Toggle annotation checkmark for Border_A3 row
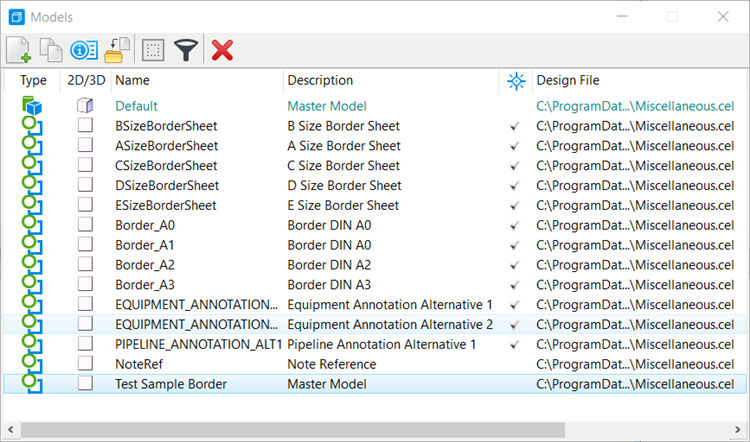The width and height of the screenshot is (750, 442). 515,285
